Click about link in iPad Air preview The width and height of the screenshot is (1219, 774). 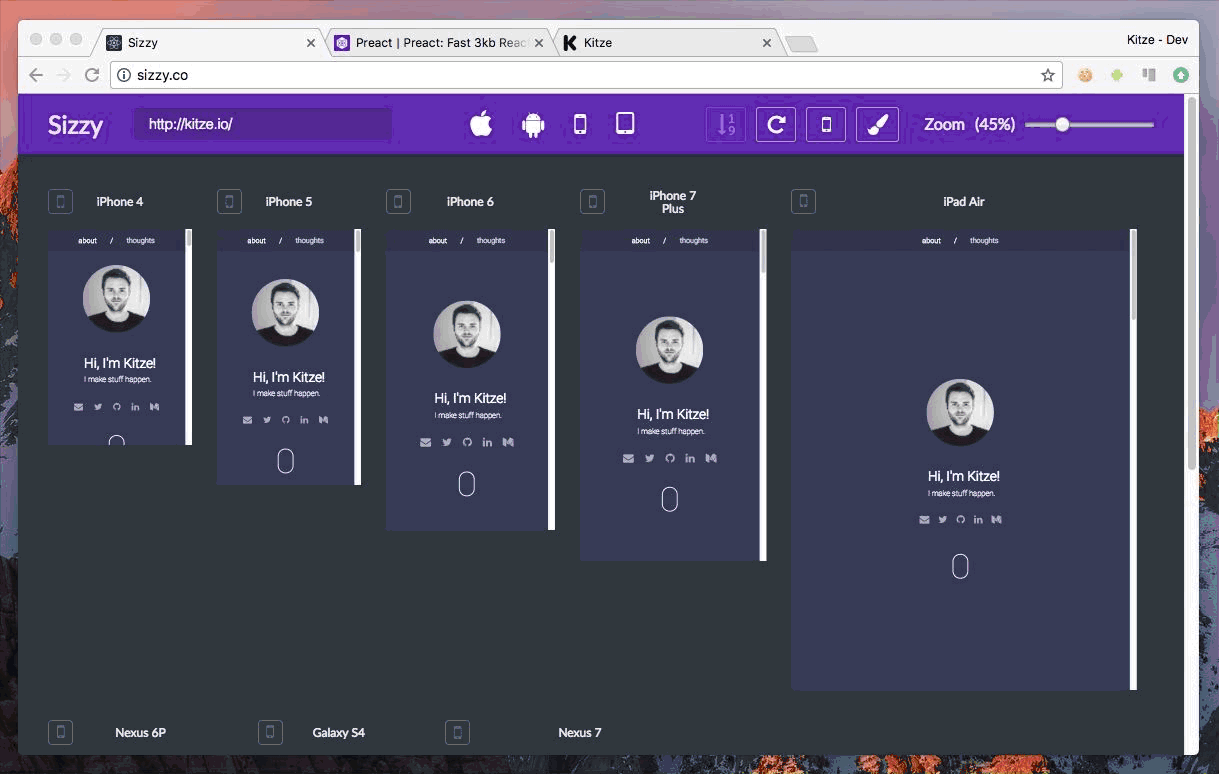931,241
